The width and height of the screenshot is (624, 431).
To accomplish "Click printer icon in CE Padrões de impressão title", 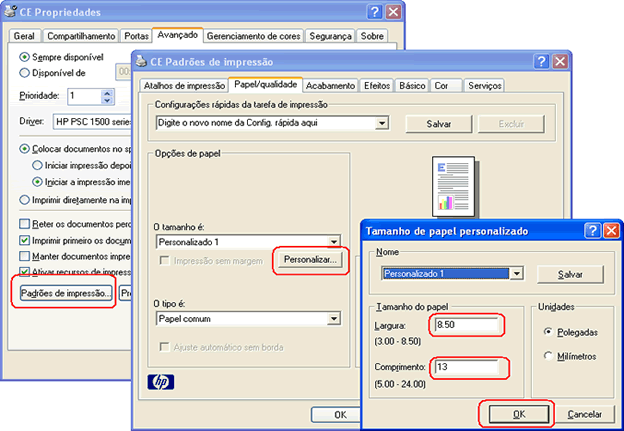I will click(x=141, y=61).
